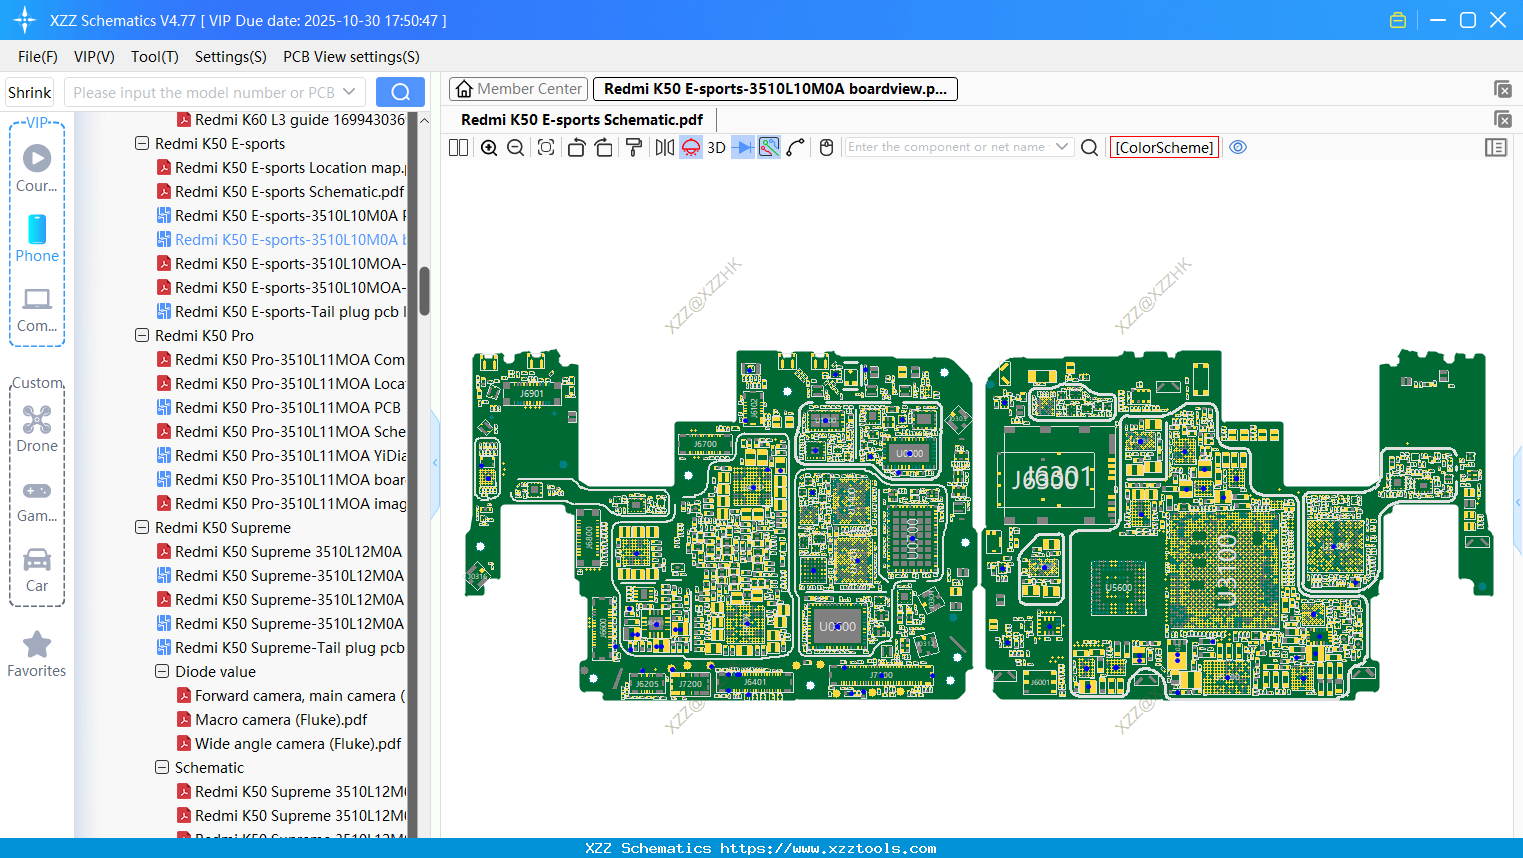Activate the measurement path tool
Screen dimensions: 1523x858
click(x=797, y=146)
